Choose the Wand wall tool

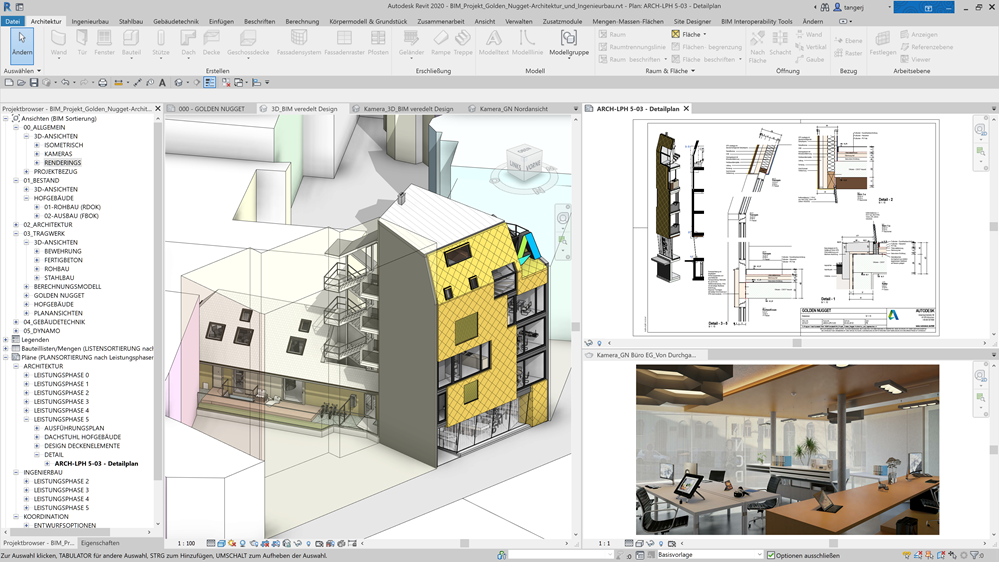pos(59,44)
